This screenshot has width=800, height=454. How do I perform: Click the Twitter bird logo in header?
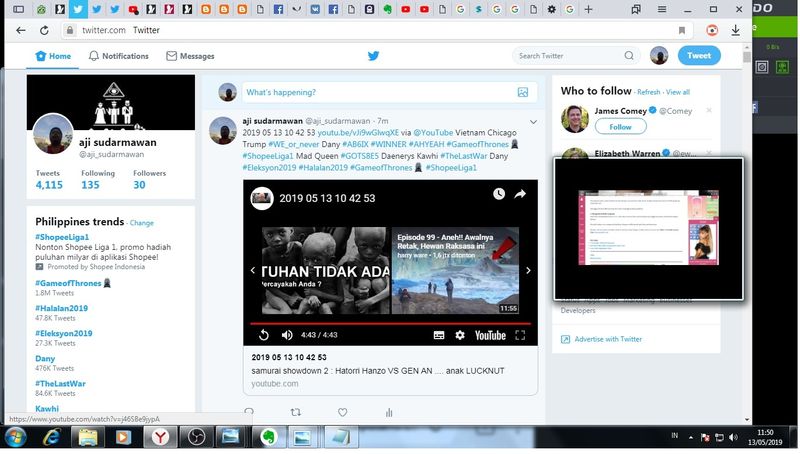373,56
